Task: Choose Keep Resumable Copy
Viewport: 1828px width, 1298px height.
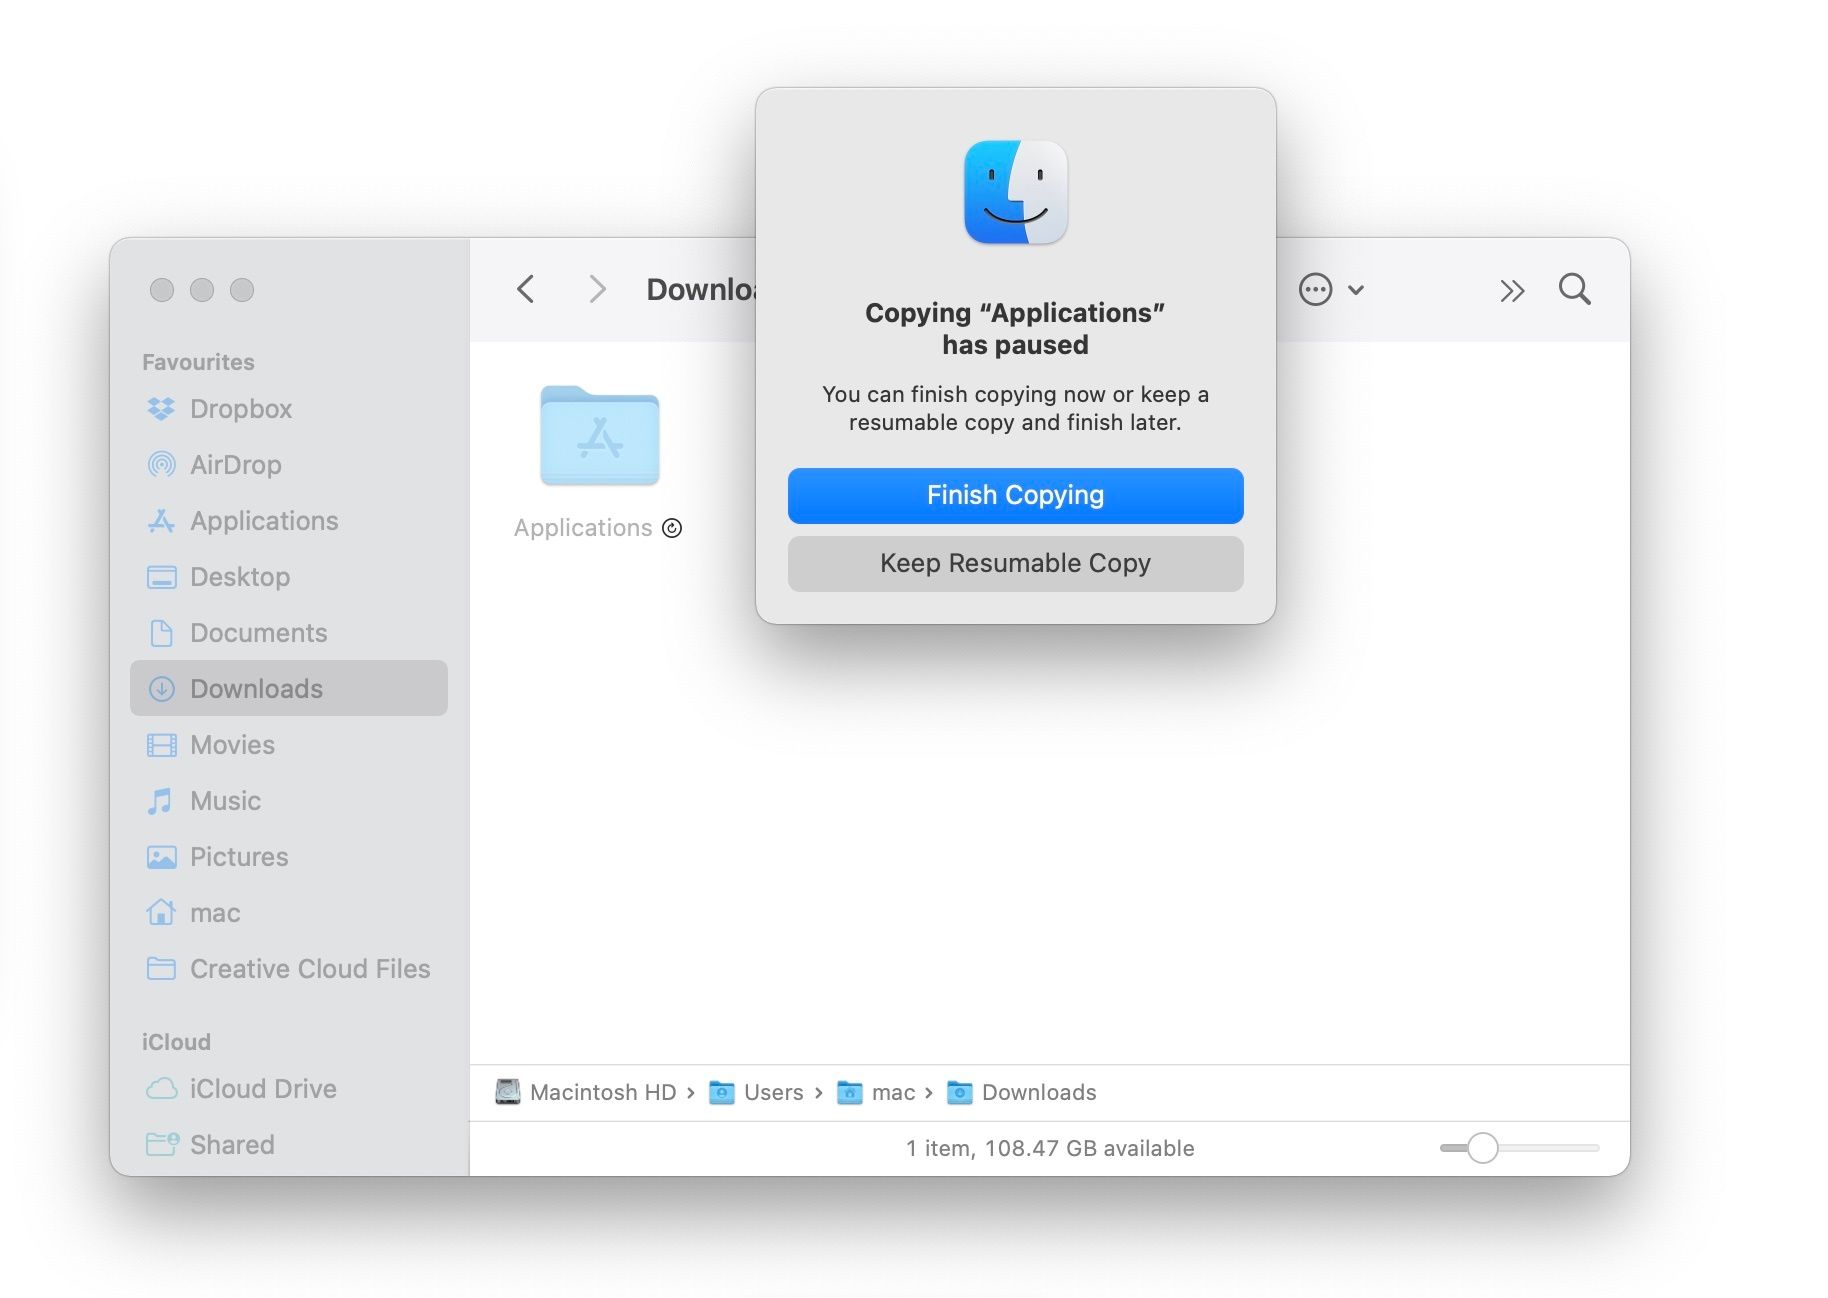Action: (1015, 564)
